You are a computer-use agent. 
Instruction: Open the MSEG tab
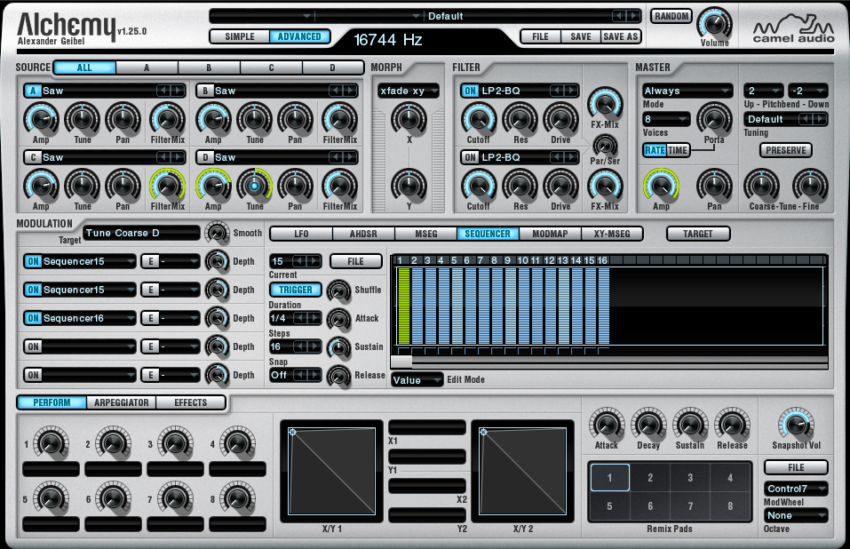[x=426, y=234]
